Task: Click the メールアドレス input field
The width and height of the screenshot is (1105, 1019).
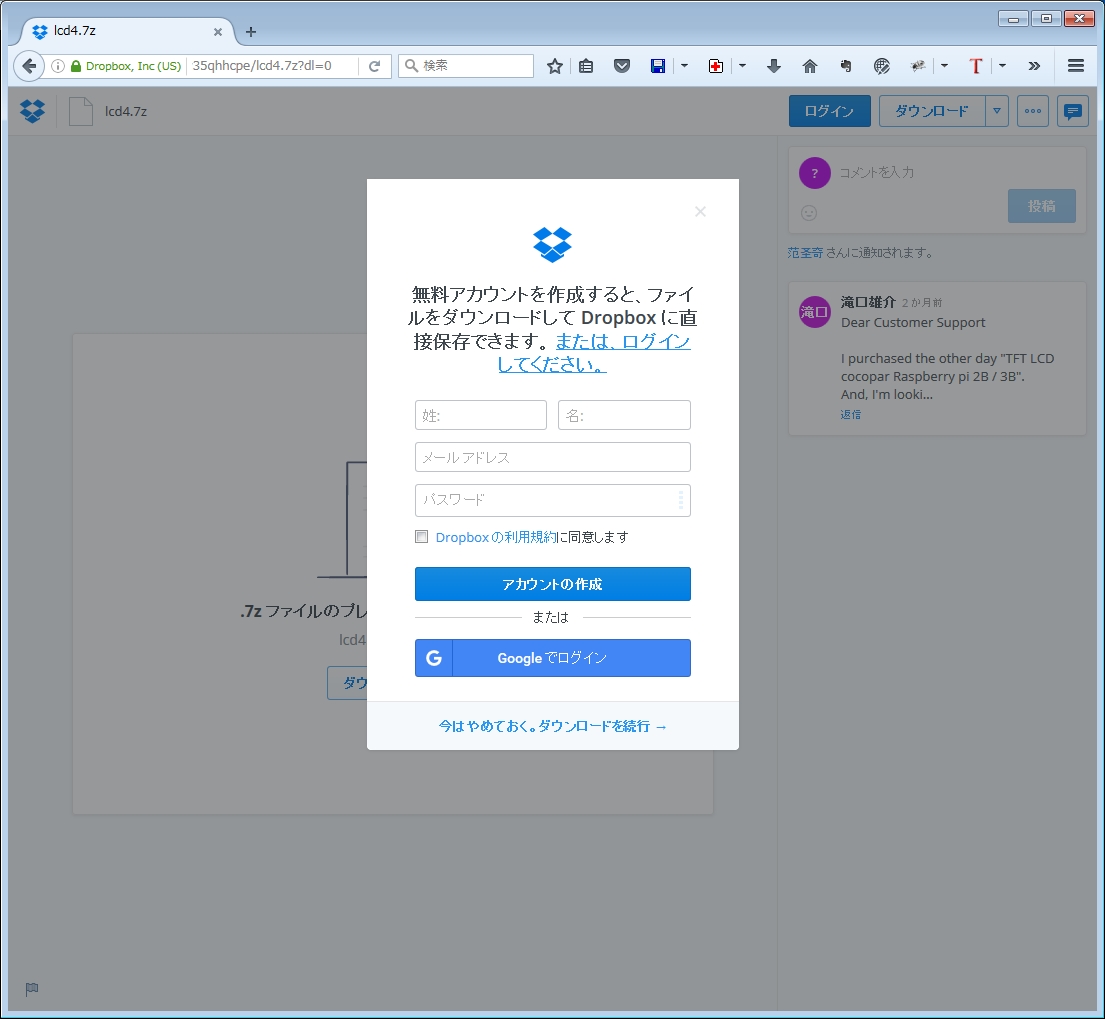Action: pos(552,457)
